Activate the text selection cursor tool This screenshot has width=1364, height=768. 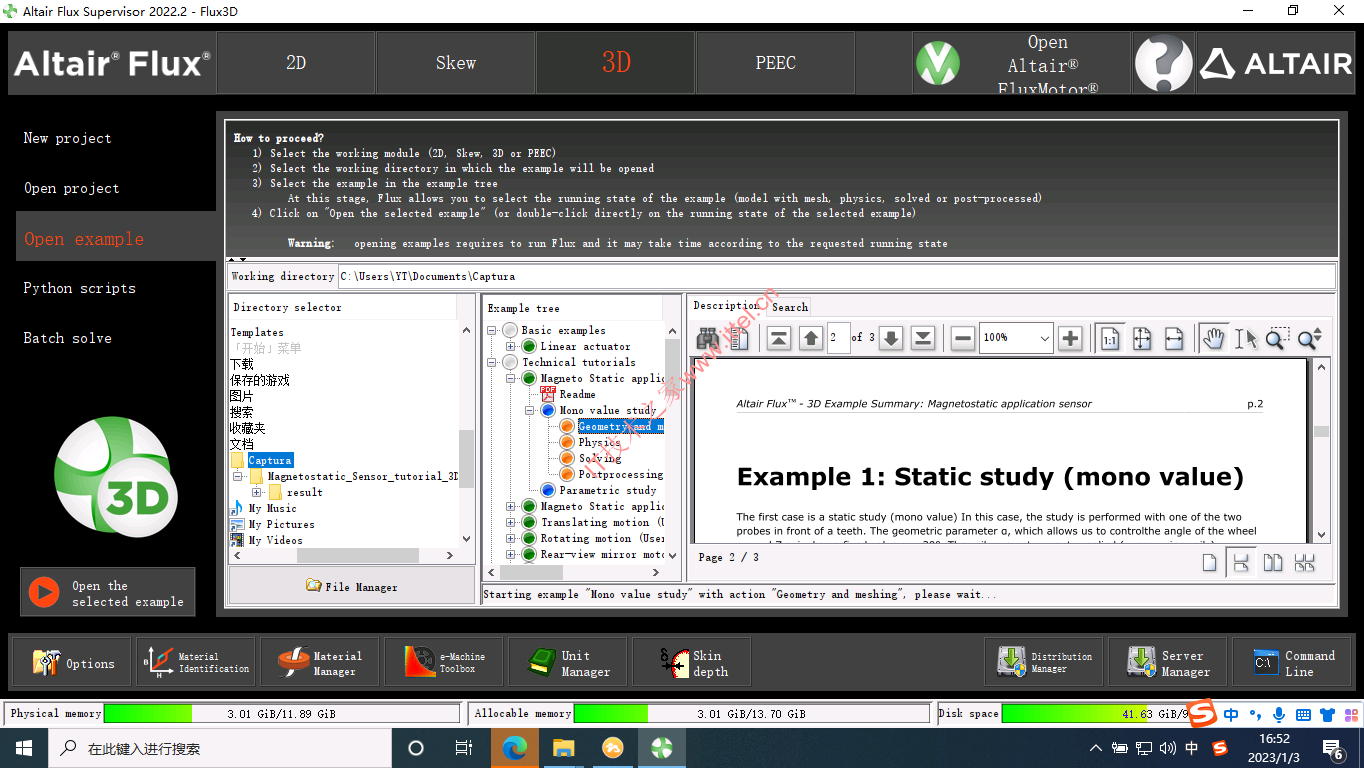pyautogui.click(x=1245, y=338)
